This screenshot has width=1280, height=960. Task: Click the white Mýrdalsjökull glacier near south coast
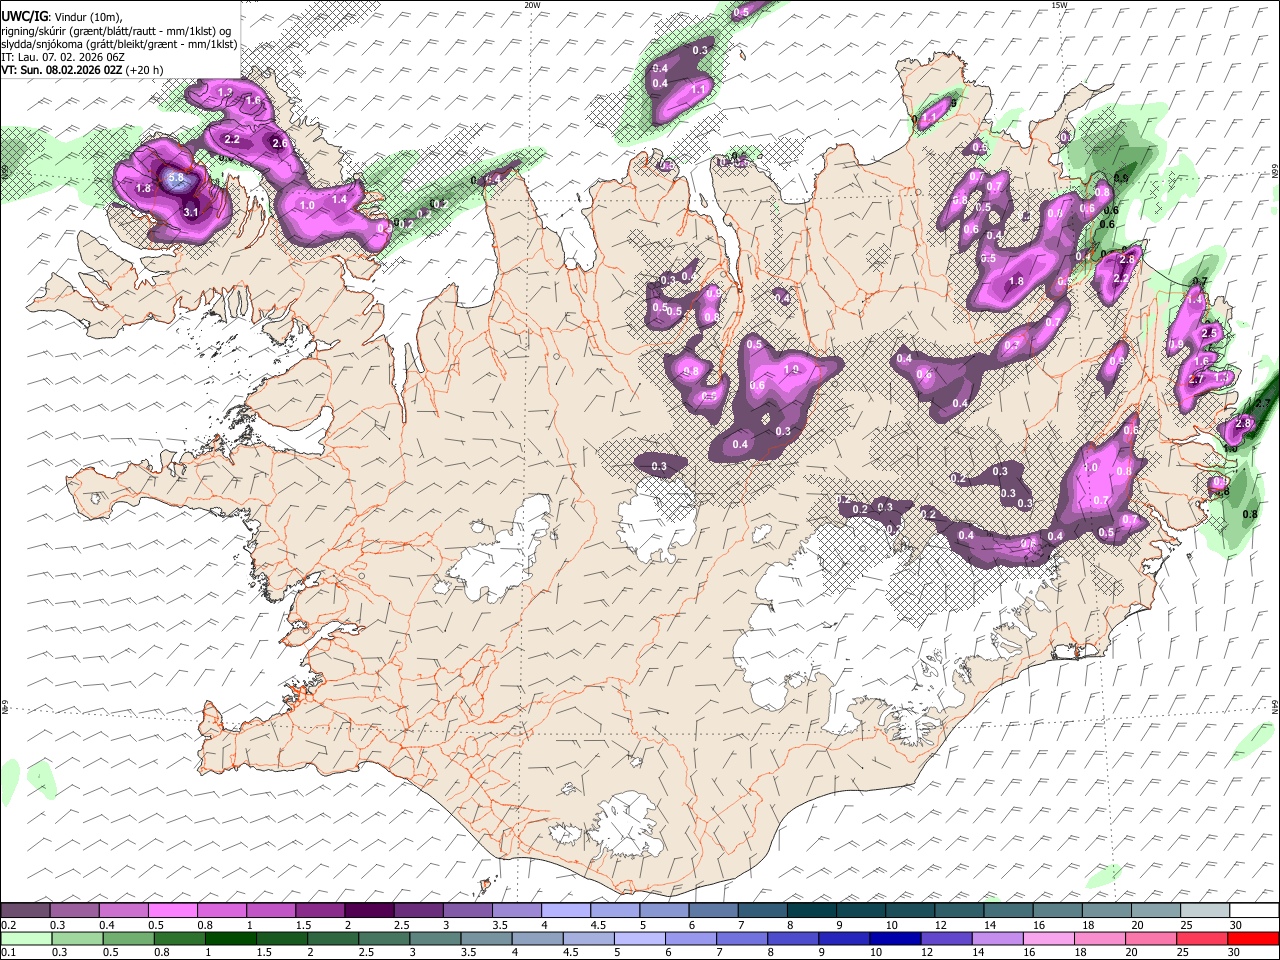coord(627,825)
